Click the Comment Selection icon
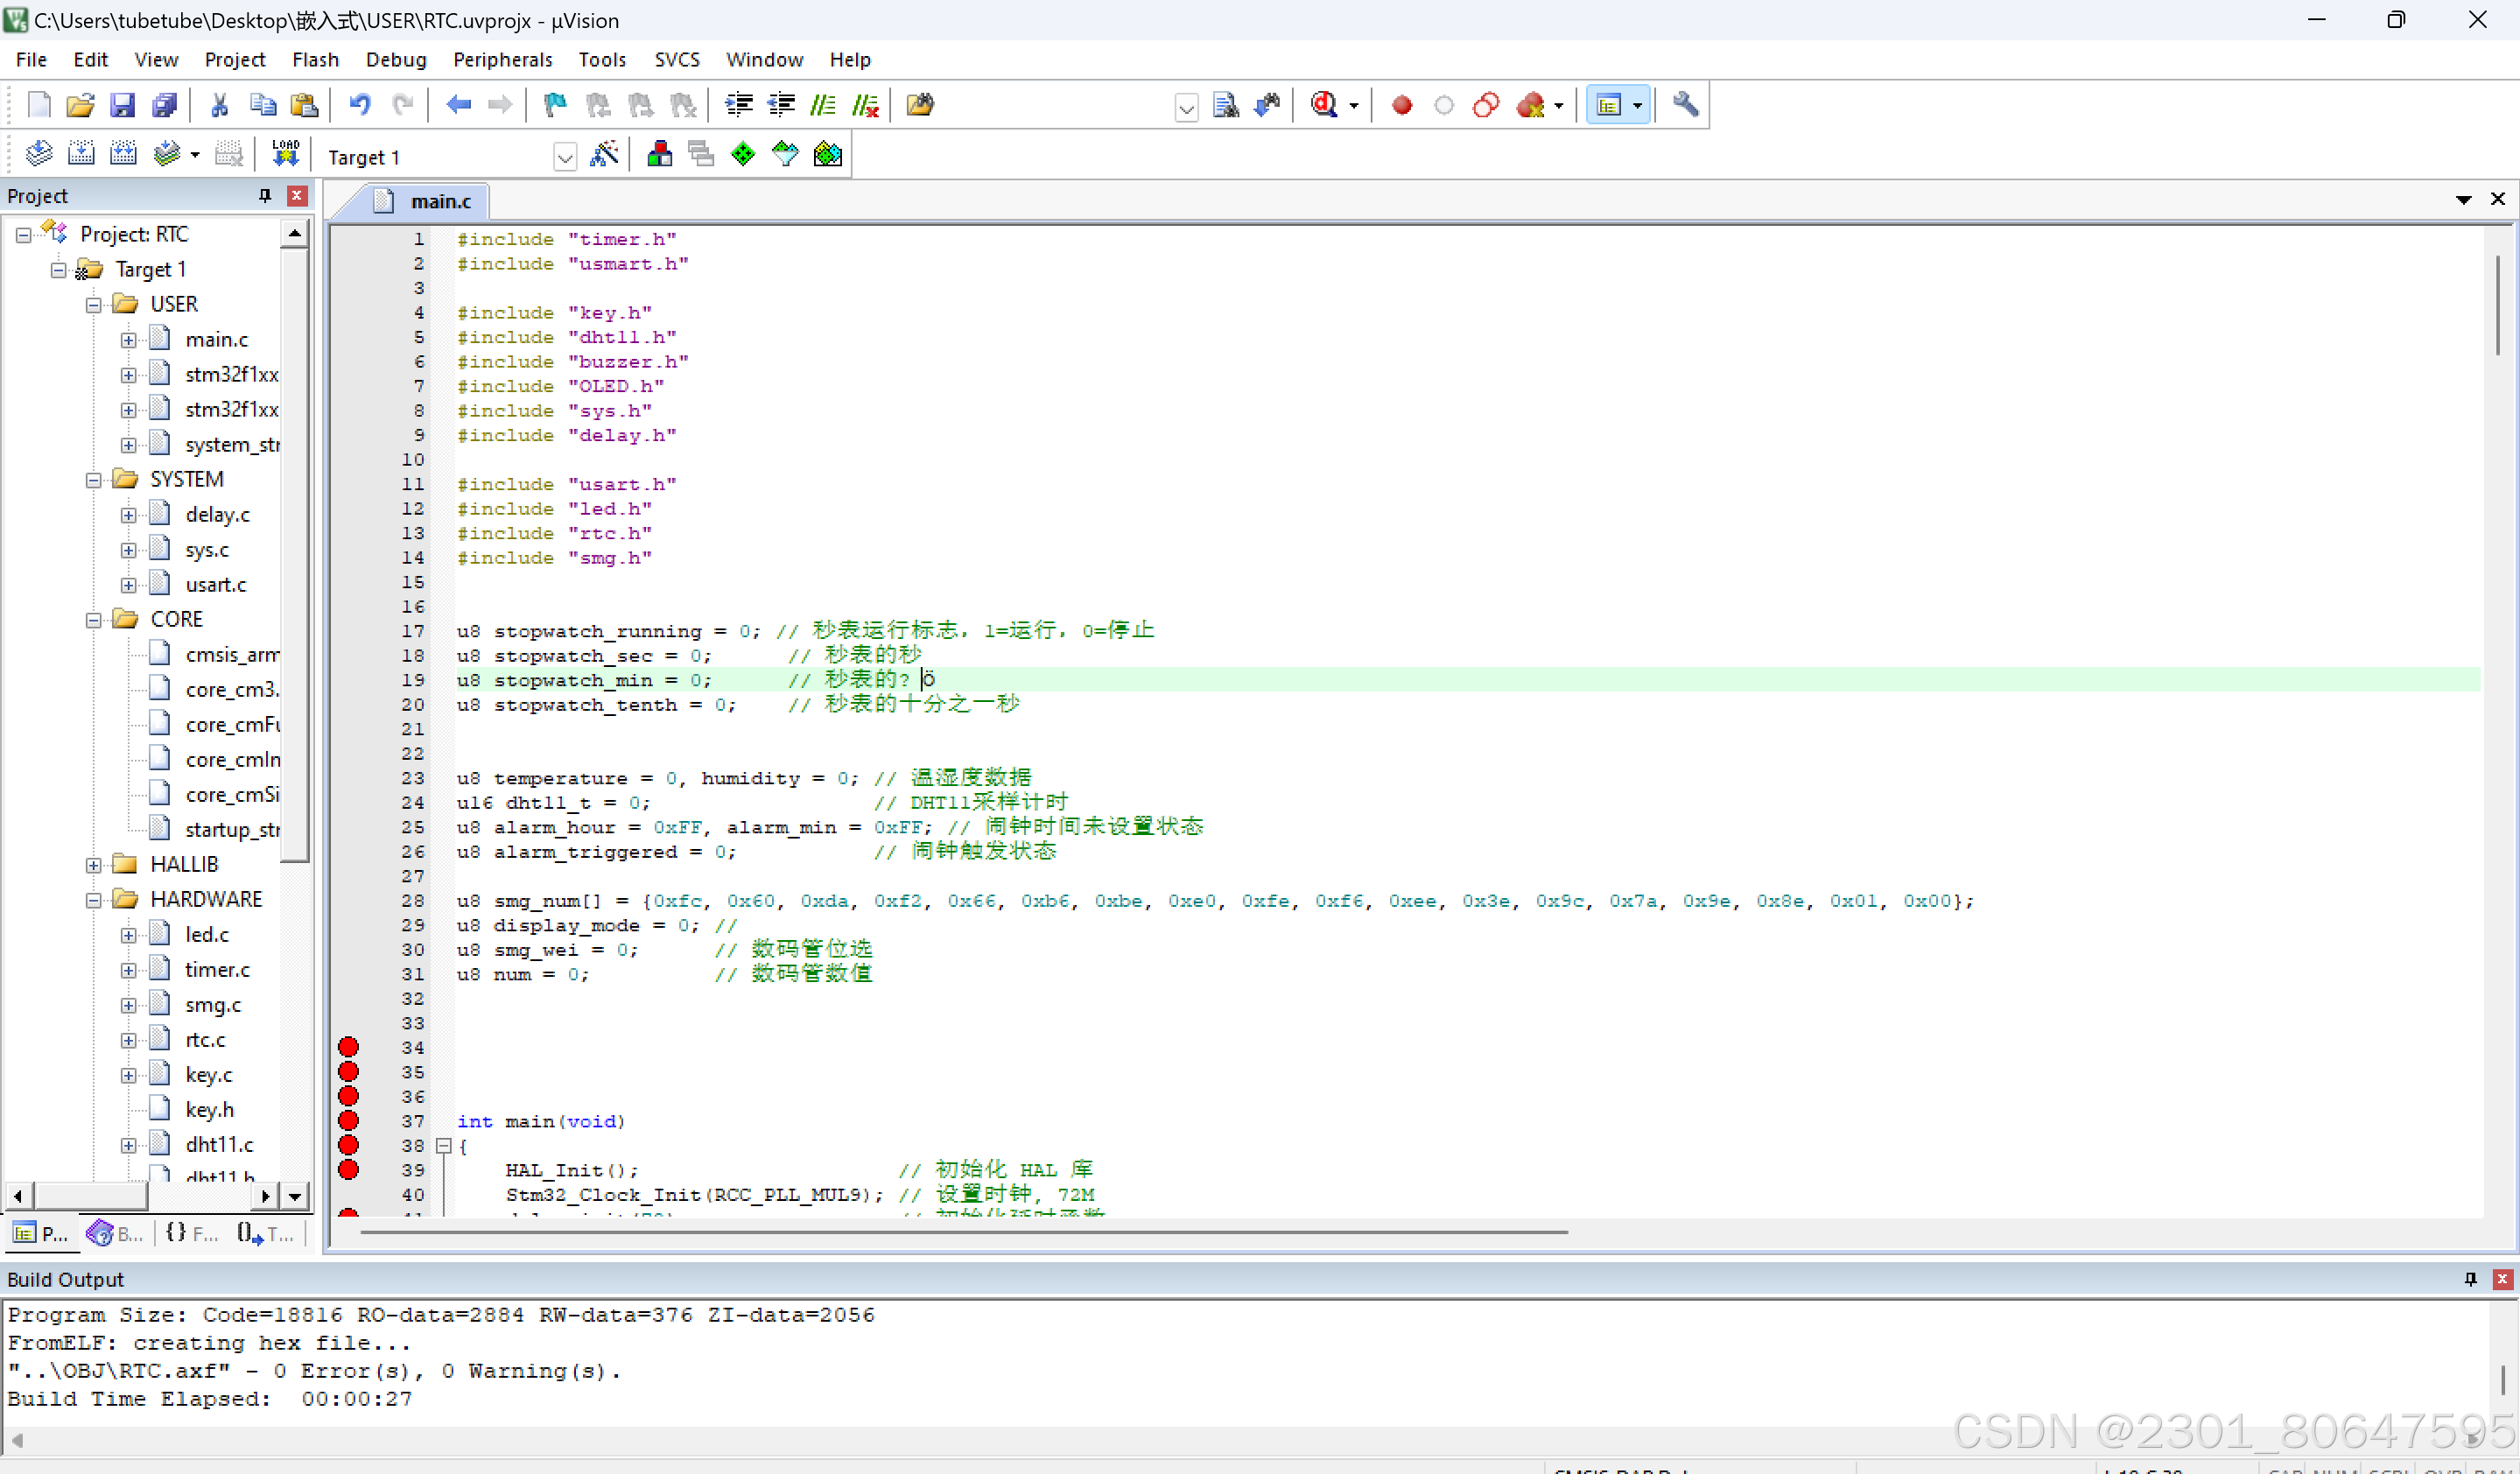Viewport: 2520px width, 1474px height. coord(823,104)
